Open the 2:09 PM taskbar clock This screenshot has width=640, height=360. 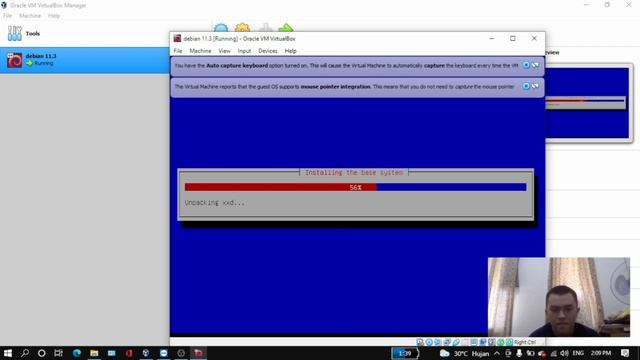601,353
